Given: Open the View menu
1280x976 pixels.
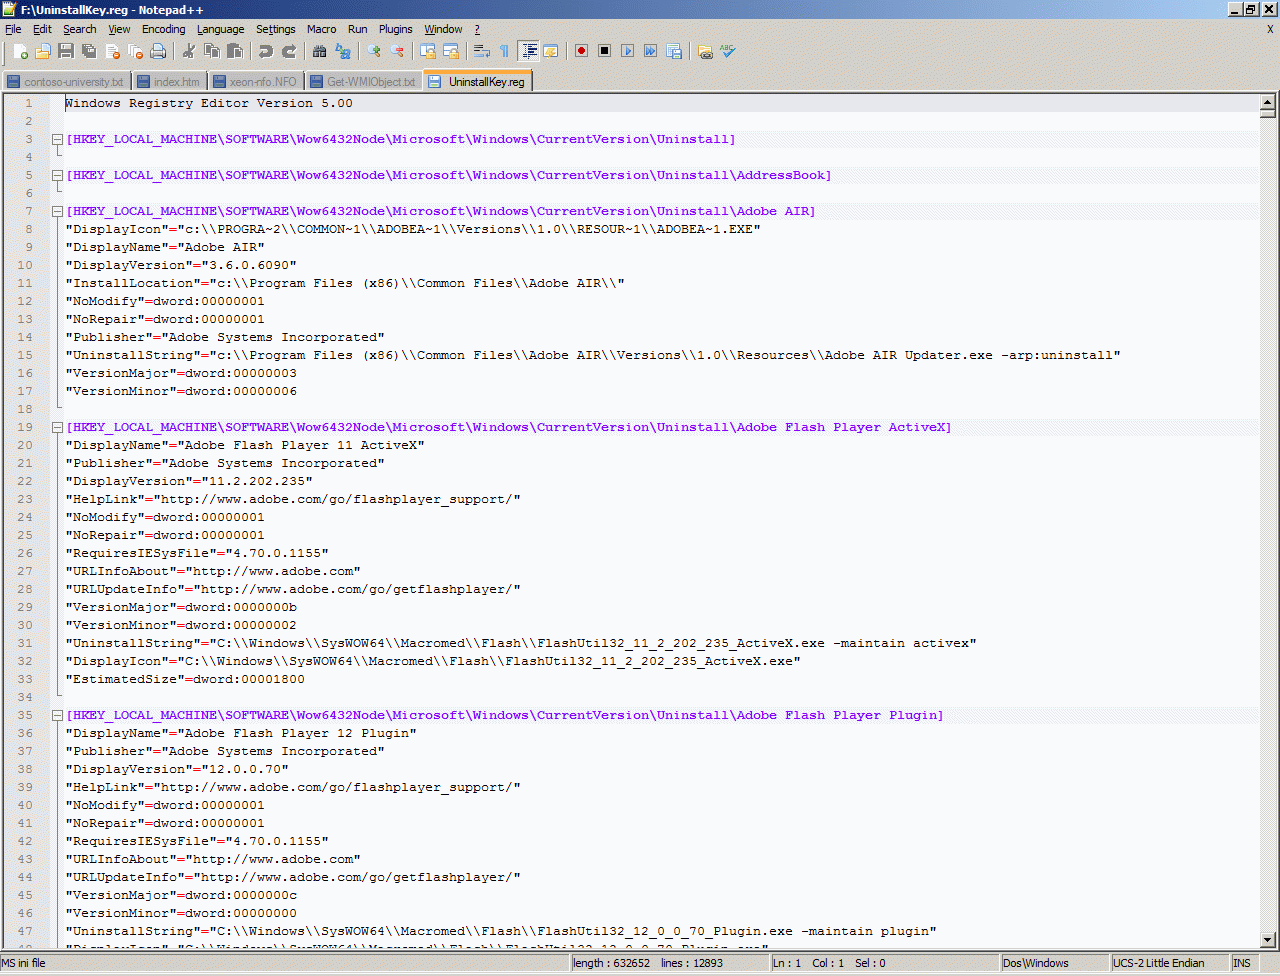Looking at the screenshot, I should (x=119, y=29).
